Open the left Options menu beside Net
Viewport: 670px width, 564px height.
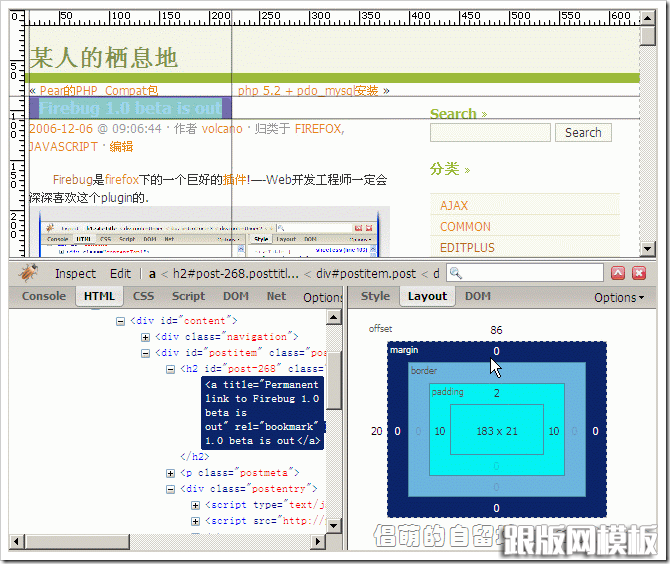click(x=323, y=298)
